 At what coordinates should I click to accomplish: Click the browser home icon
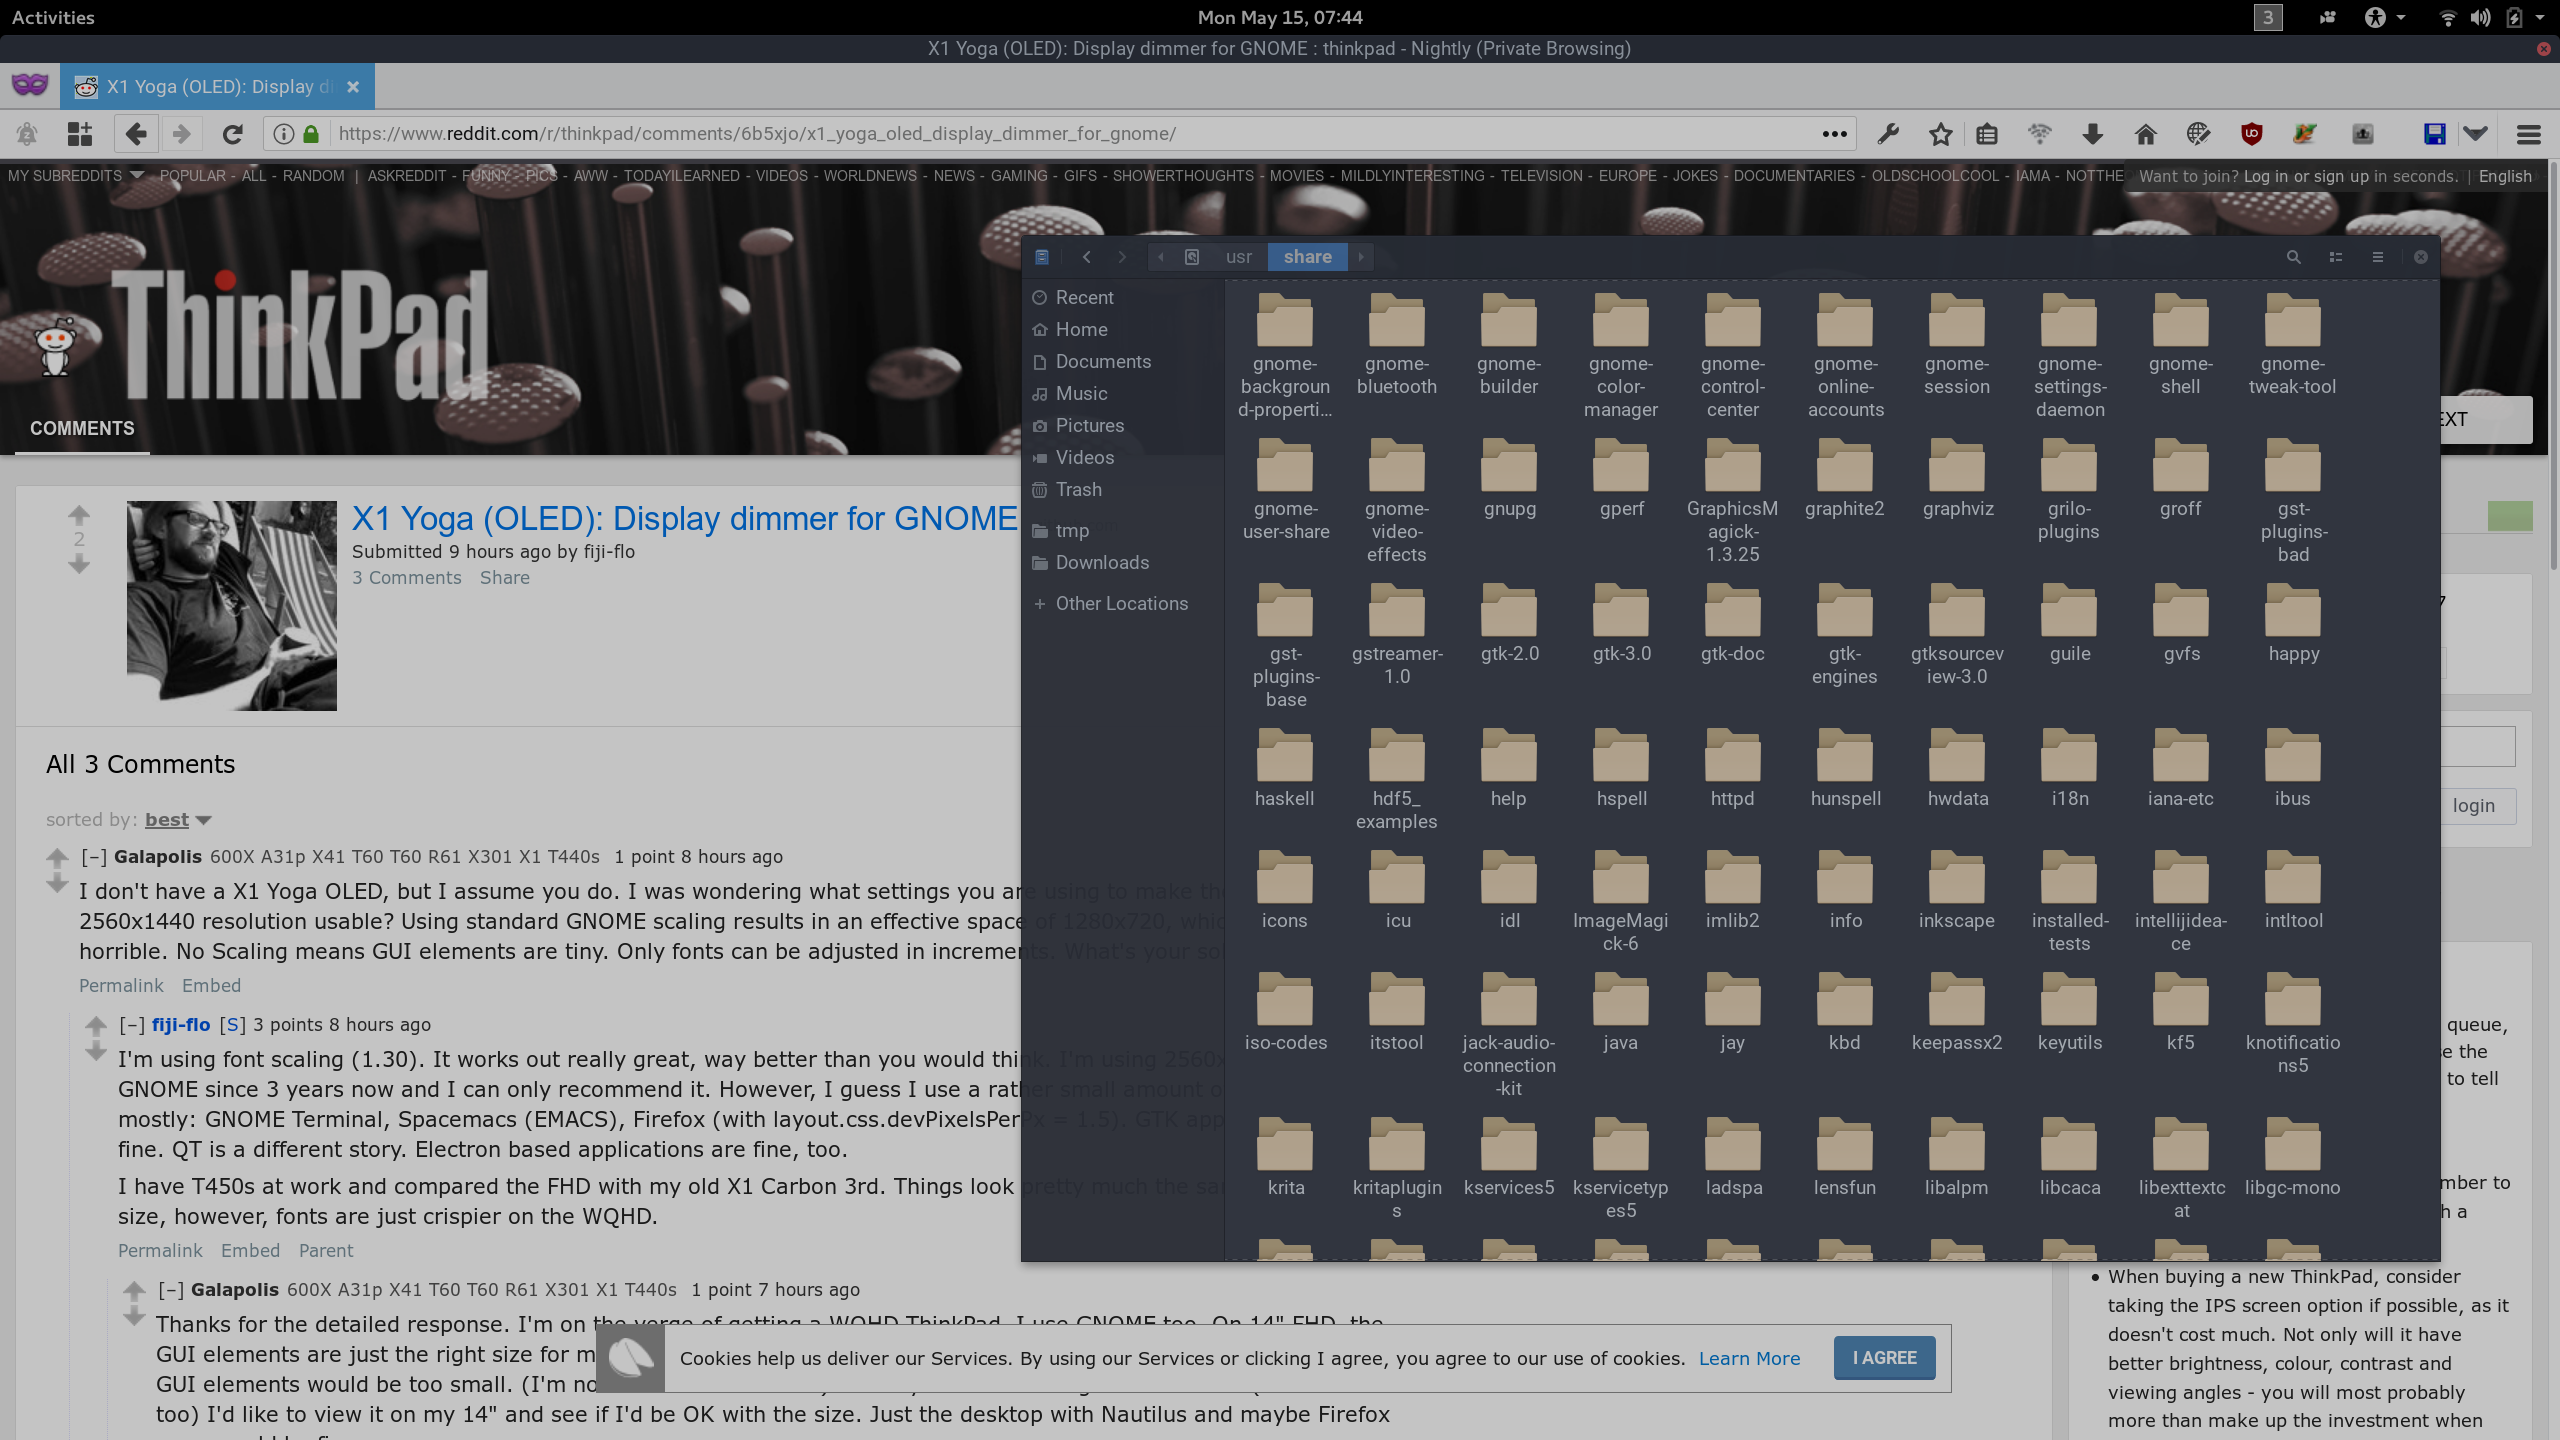(x=2145, y=134)
